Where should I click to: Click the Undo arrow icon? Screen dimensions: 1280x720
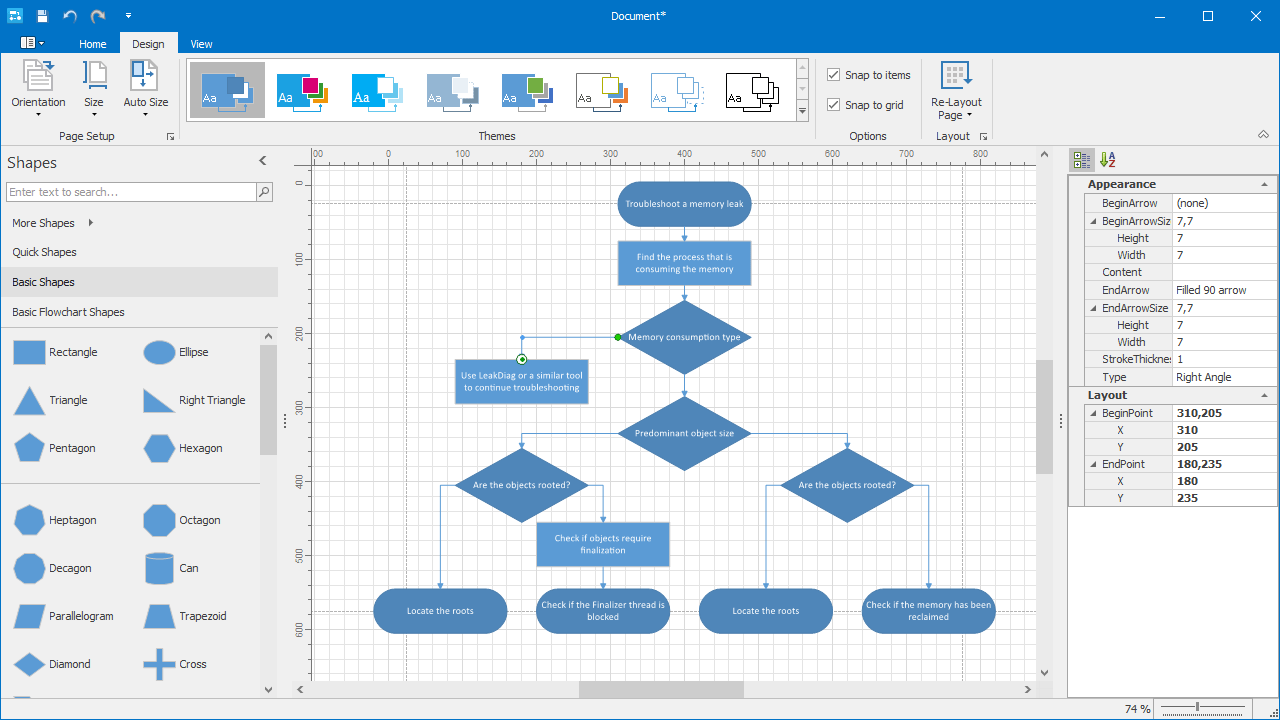click(x=70, y=16)
